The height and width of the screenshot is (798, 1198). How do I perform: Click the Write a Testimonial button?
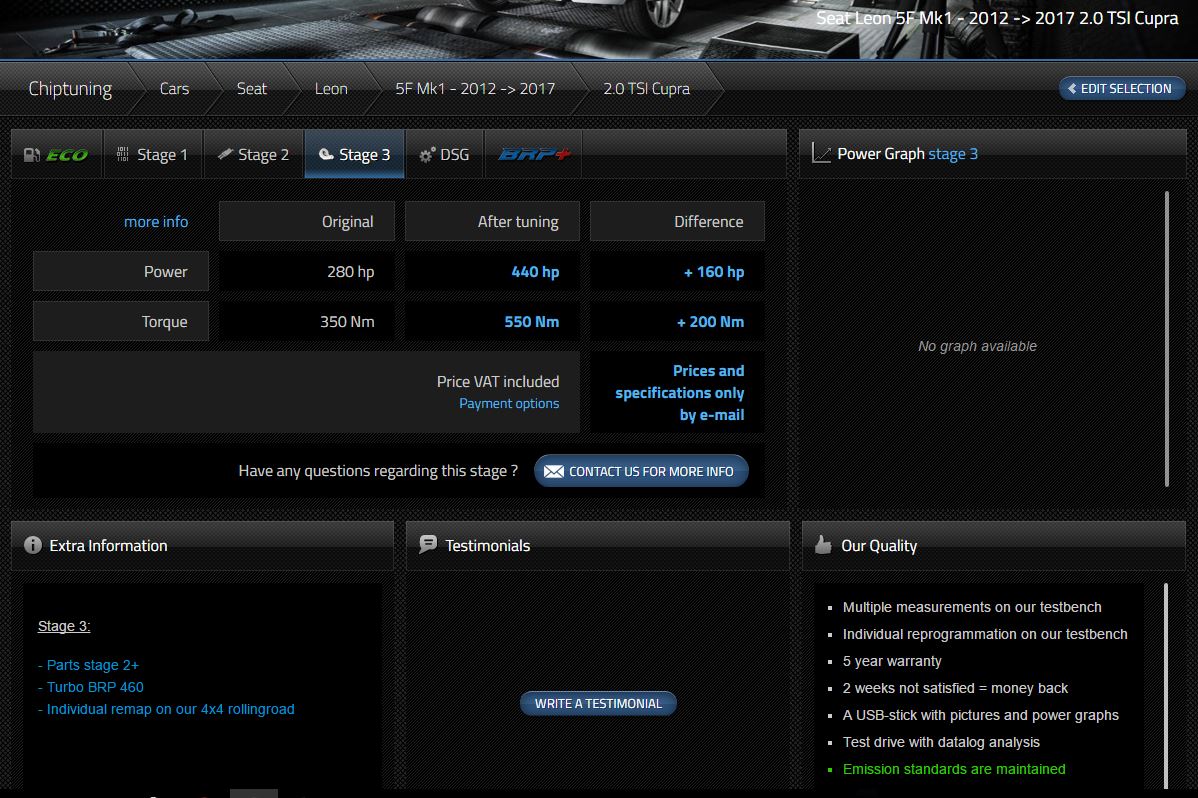(598, 703)
